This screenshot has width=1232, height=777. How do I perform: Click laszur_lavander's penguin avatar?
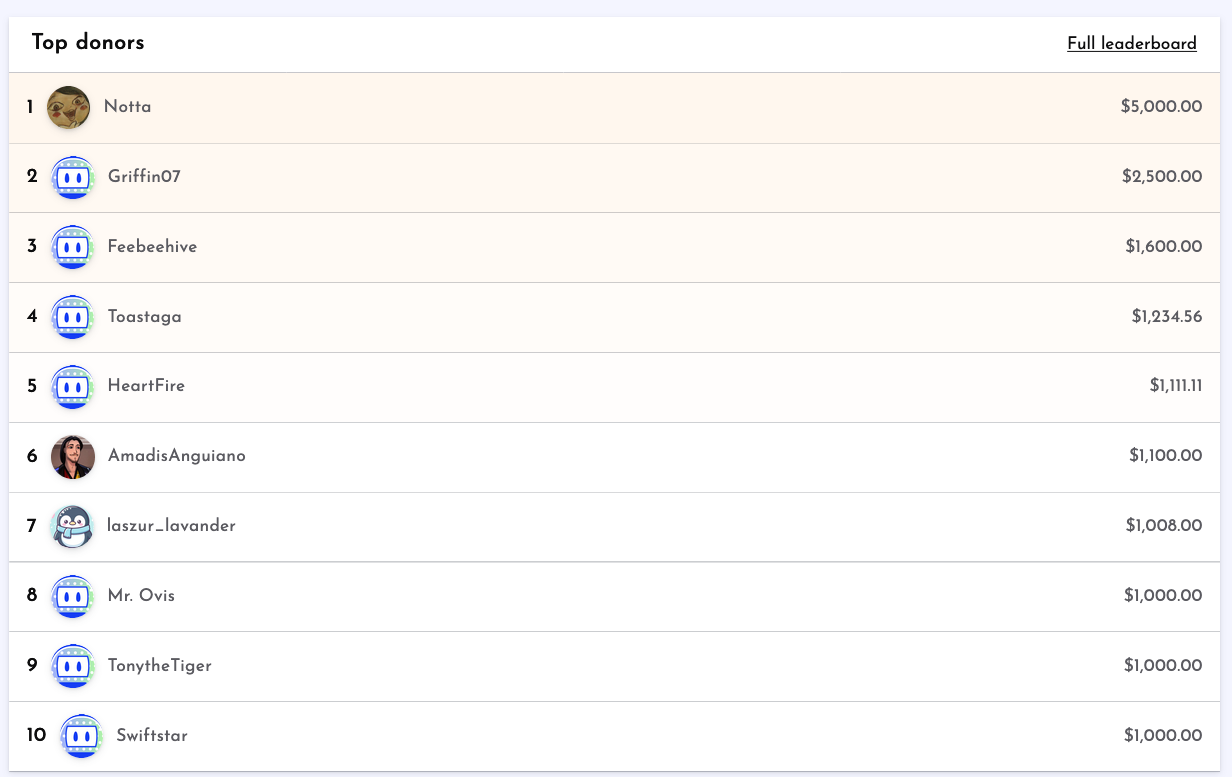[72, 526]
